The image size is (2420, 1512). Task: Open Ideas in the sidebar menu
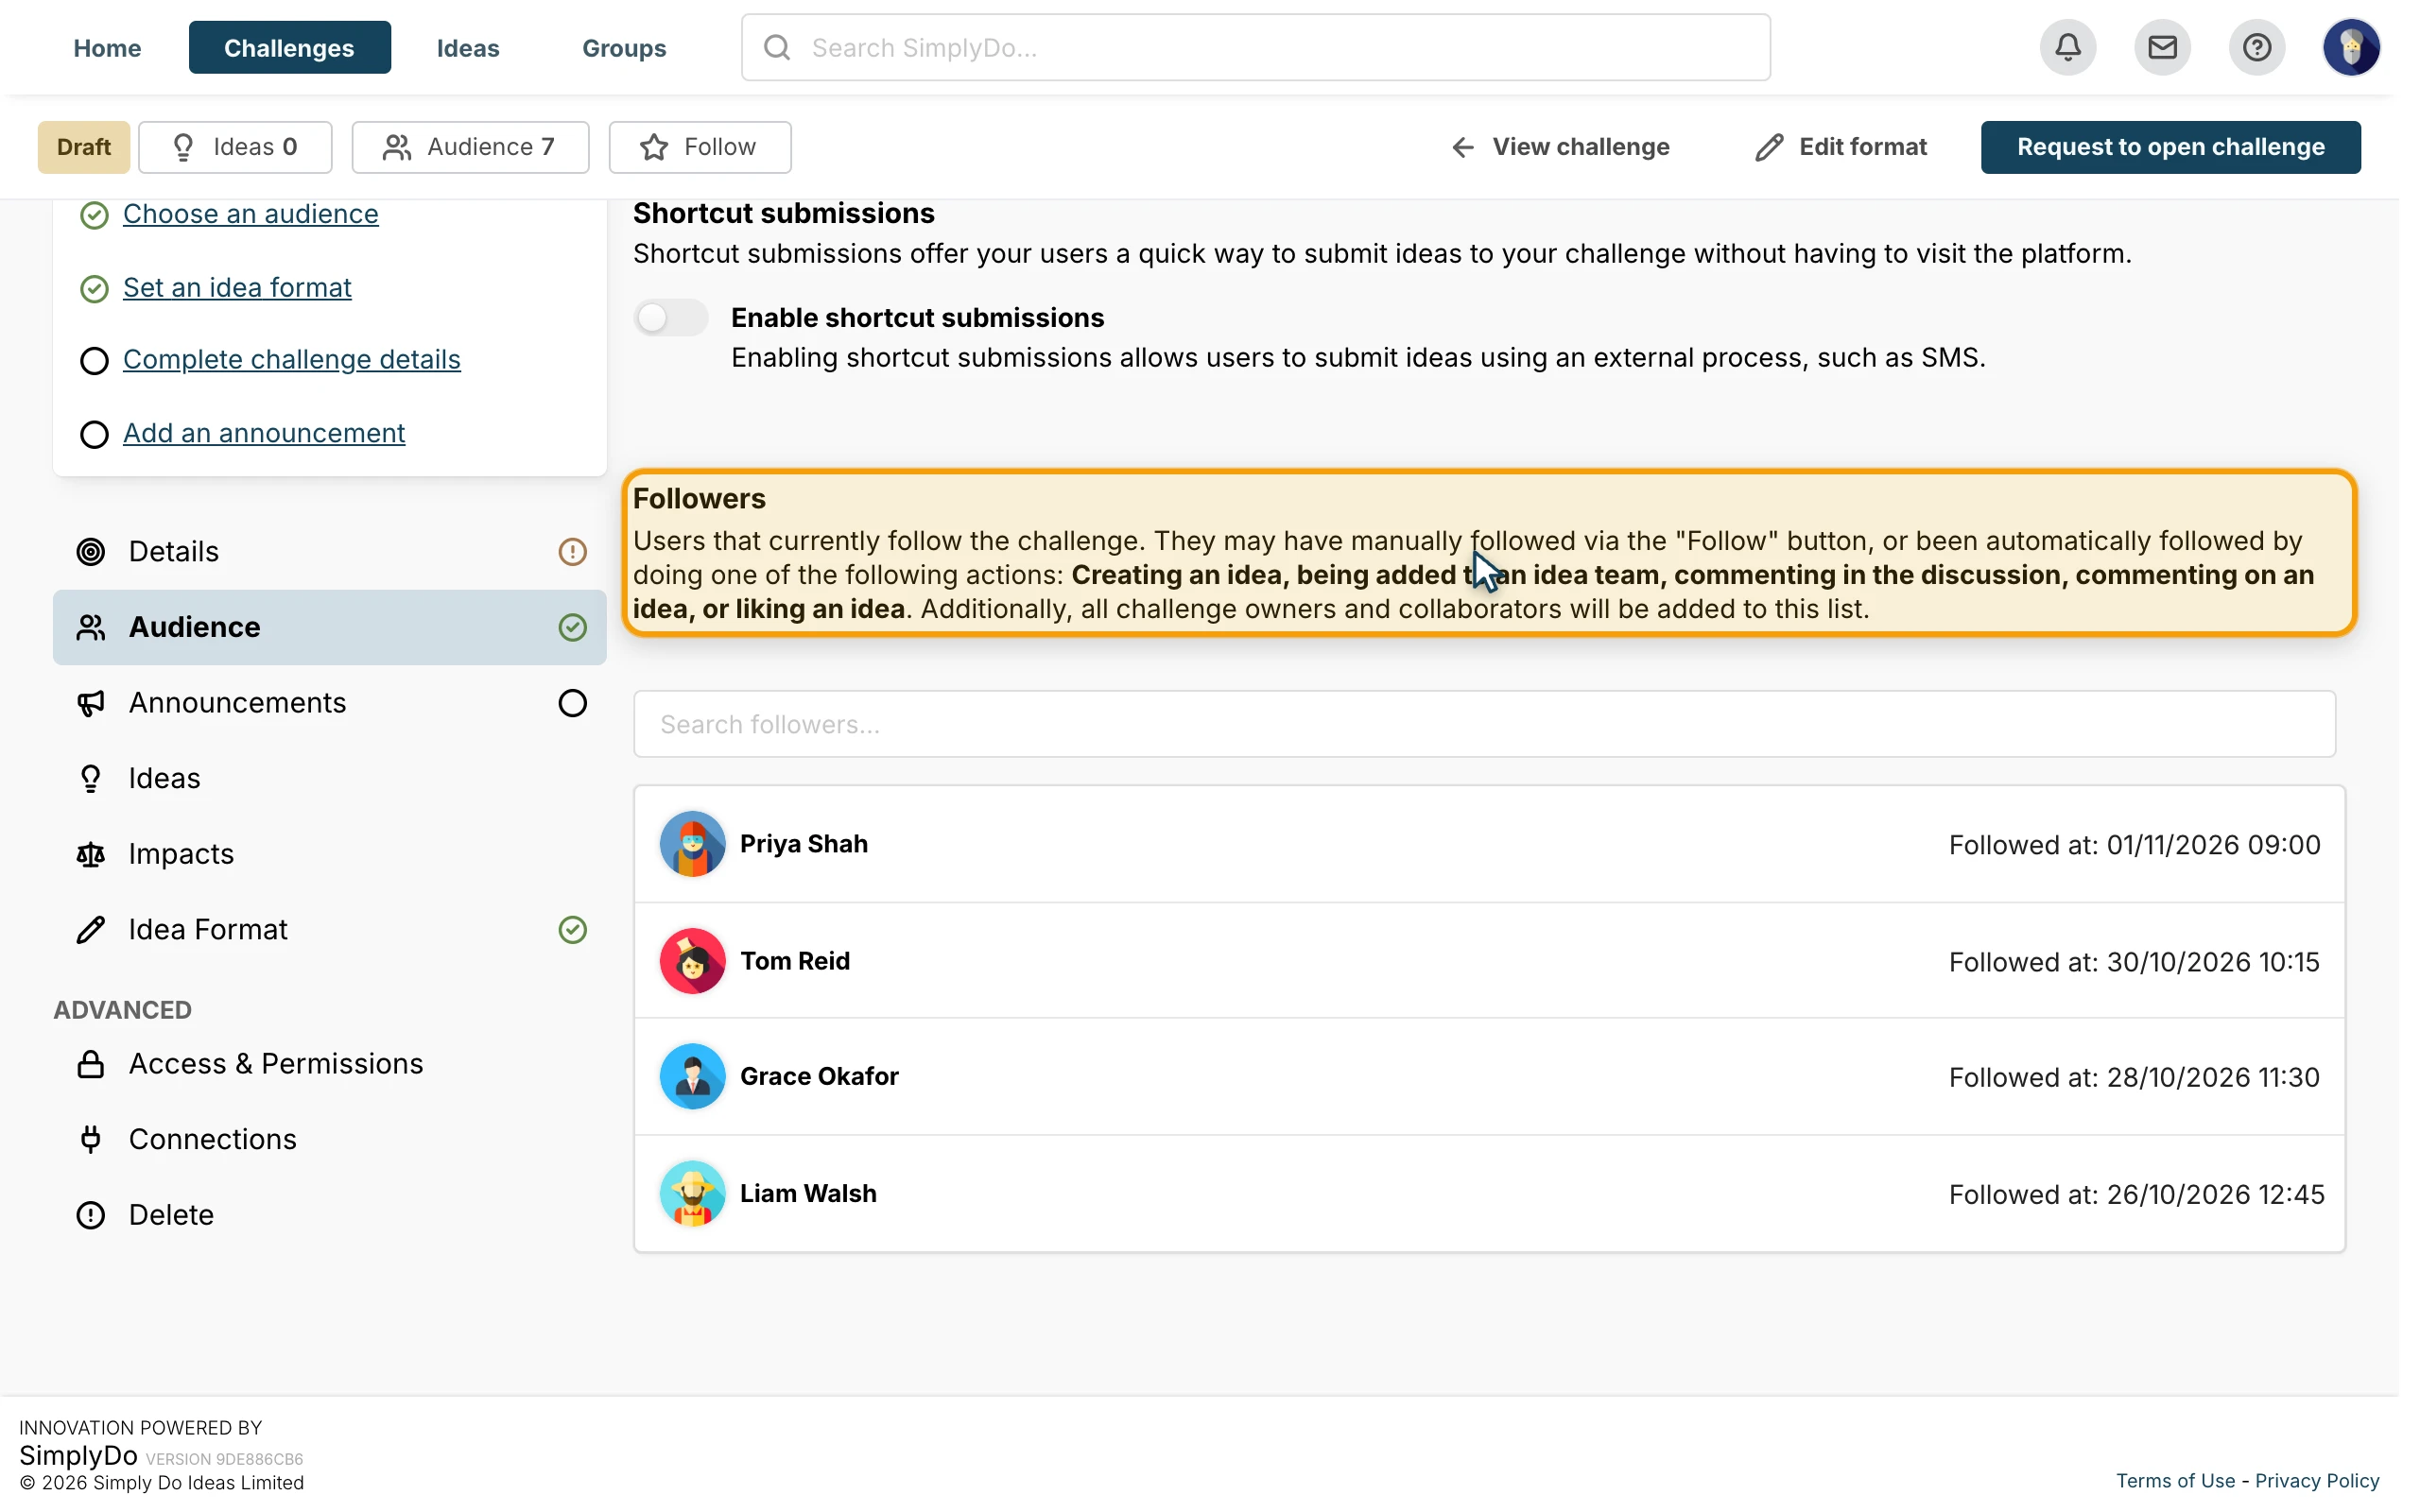[x=329, y=778]
